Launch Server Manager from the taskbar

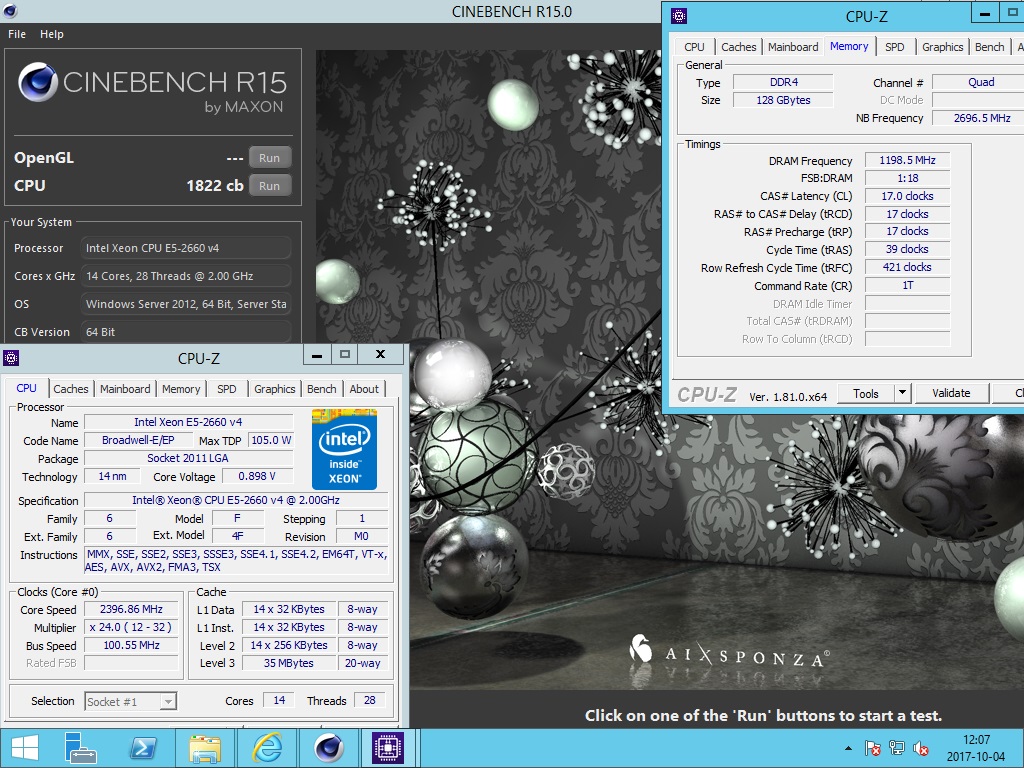point(81,748)
